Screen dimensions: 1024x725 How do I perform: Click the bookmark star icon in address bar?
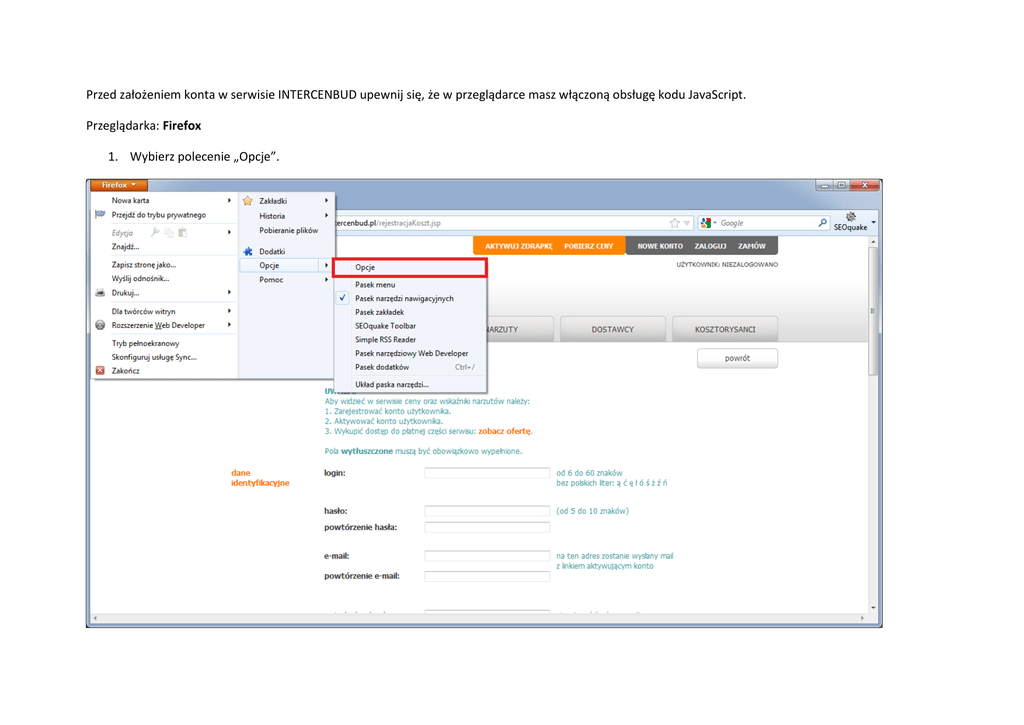(675, 223)
